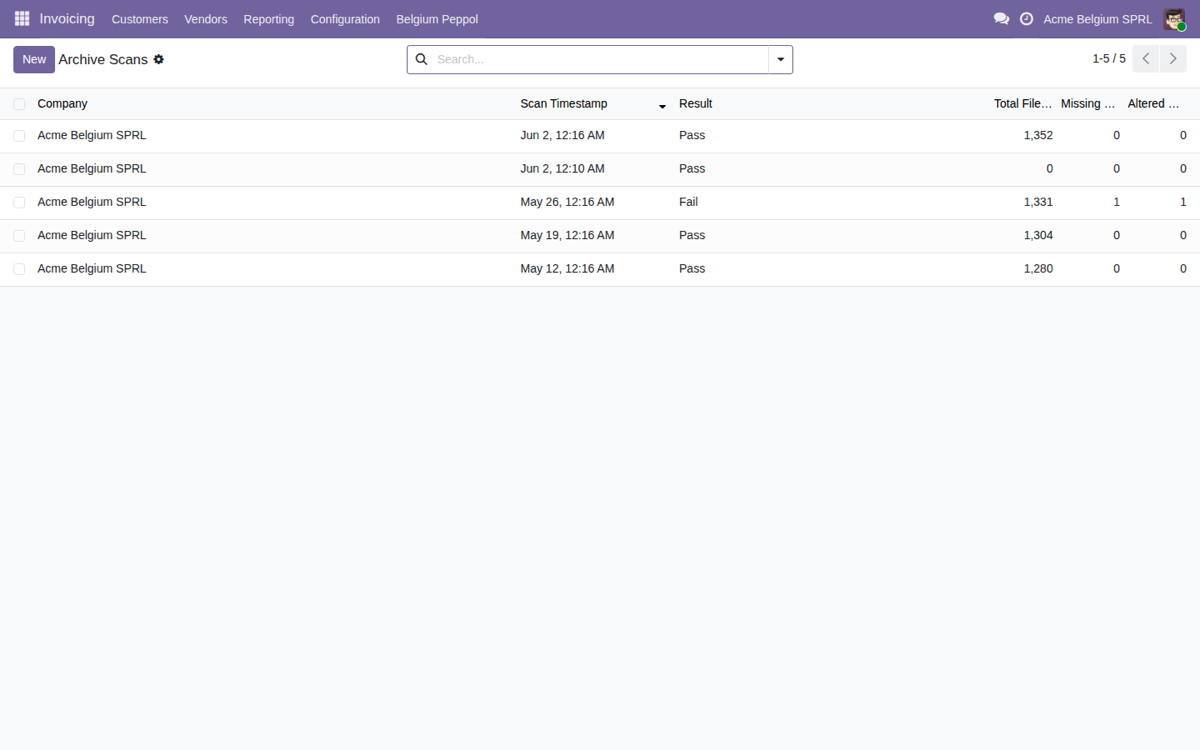This screenshot has width=1200, height=750.
Task: Open the May 19, 12:16 AM timestamp
Action: pyautogui.click(x=567, y=236)
